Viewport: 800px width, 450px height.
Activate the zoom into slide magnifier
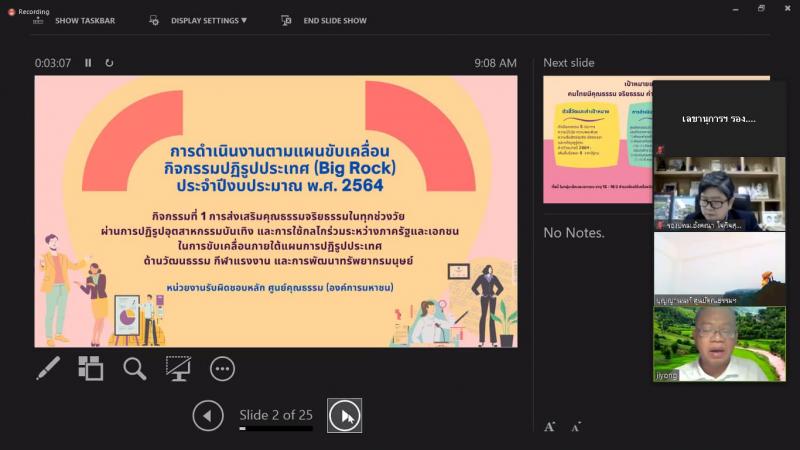click(135, 368)
